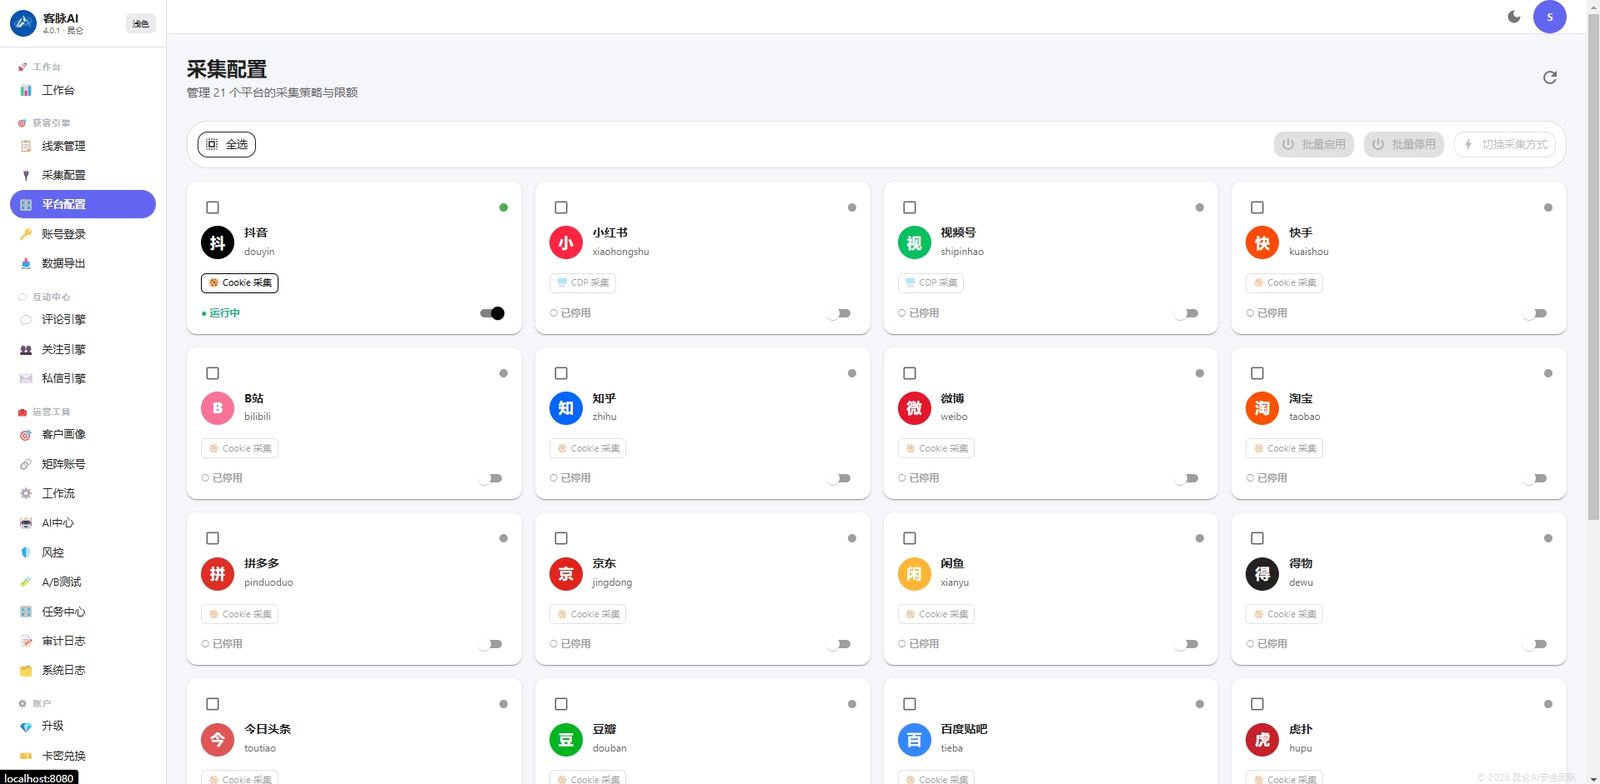This screenshot has height=784, width=1600.
Task: Click the 运行中 status on 抖音
Action: (x=221, y=313)
